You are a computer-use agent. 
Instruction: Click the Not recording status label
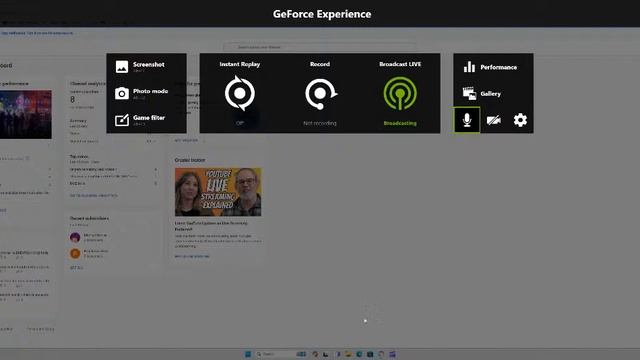pos(320,123)
